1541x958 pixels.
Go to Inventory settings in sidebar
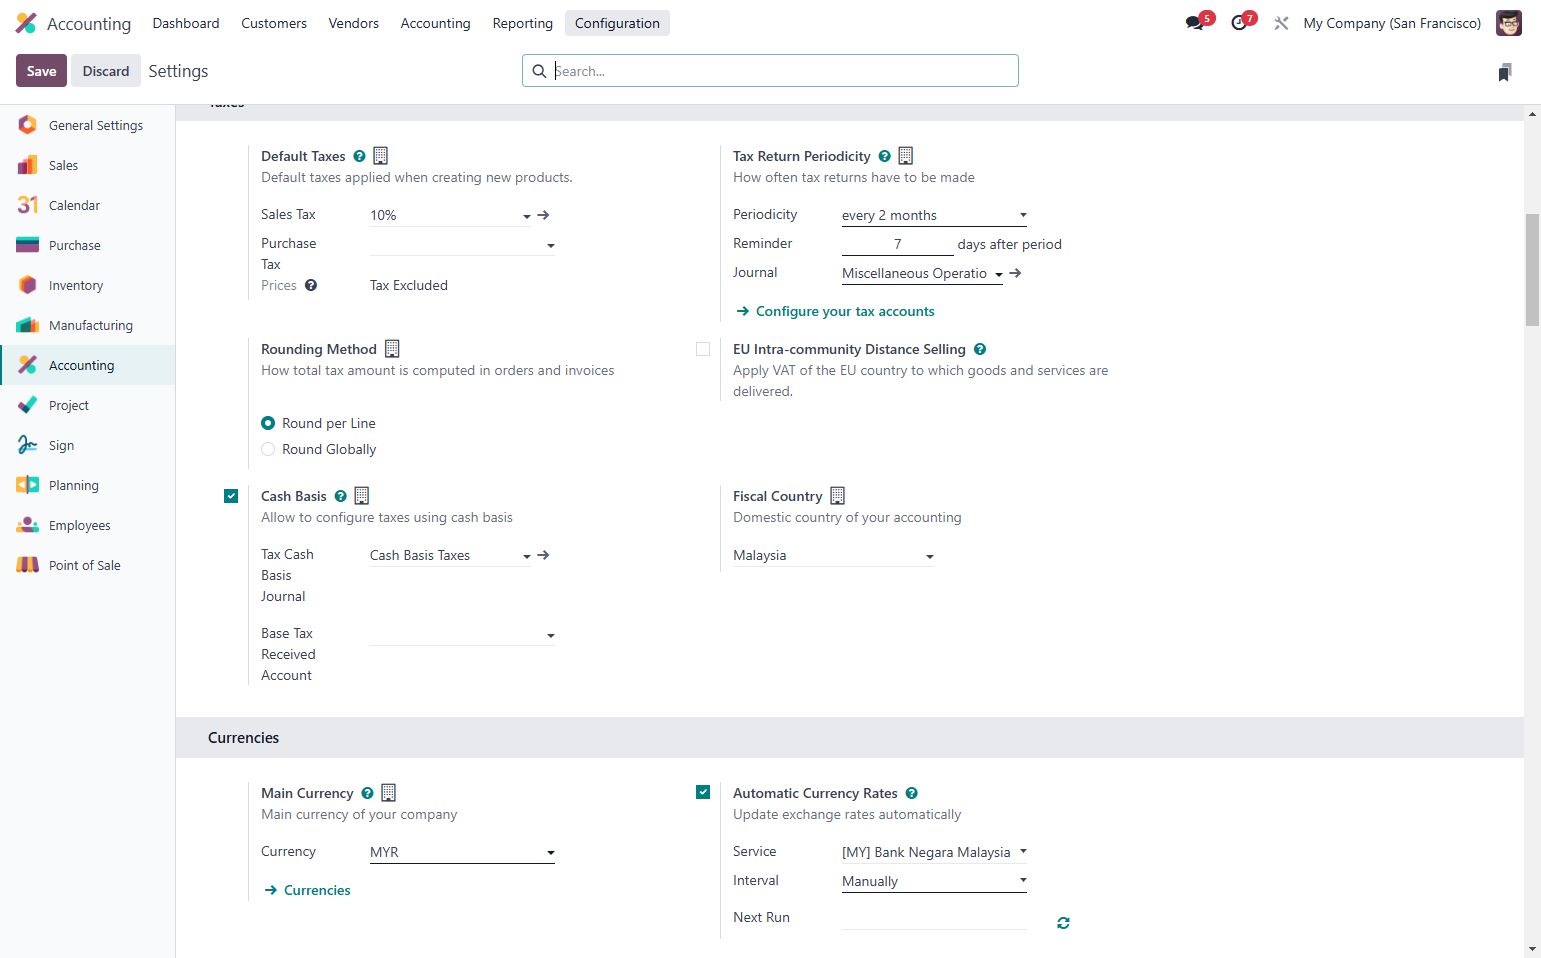88,285
